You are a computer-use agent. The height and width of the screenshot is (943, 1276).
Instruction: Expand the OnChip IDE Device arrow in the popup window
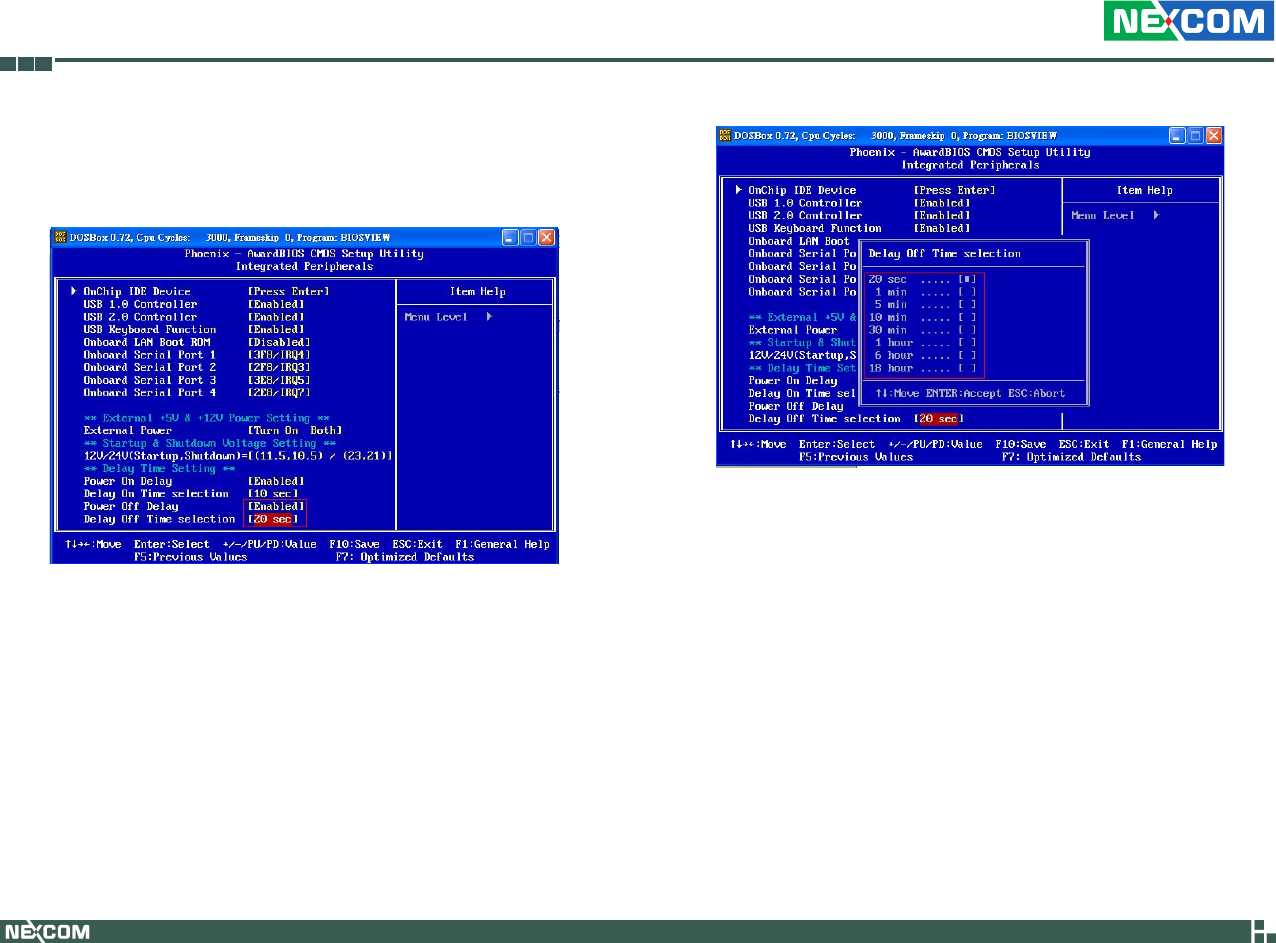pos(738,190)
